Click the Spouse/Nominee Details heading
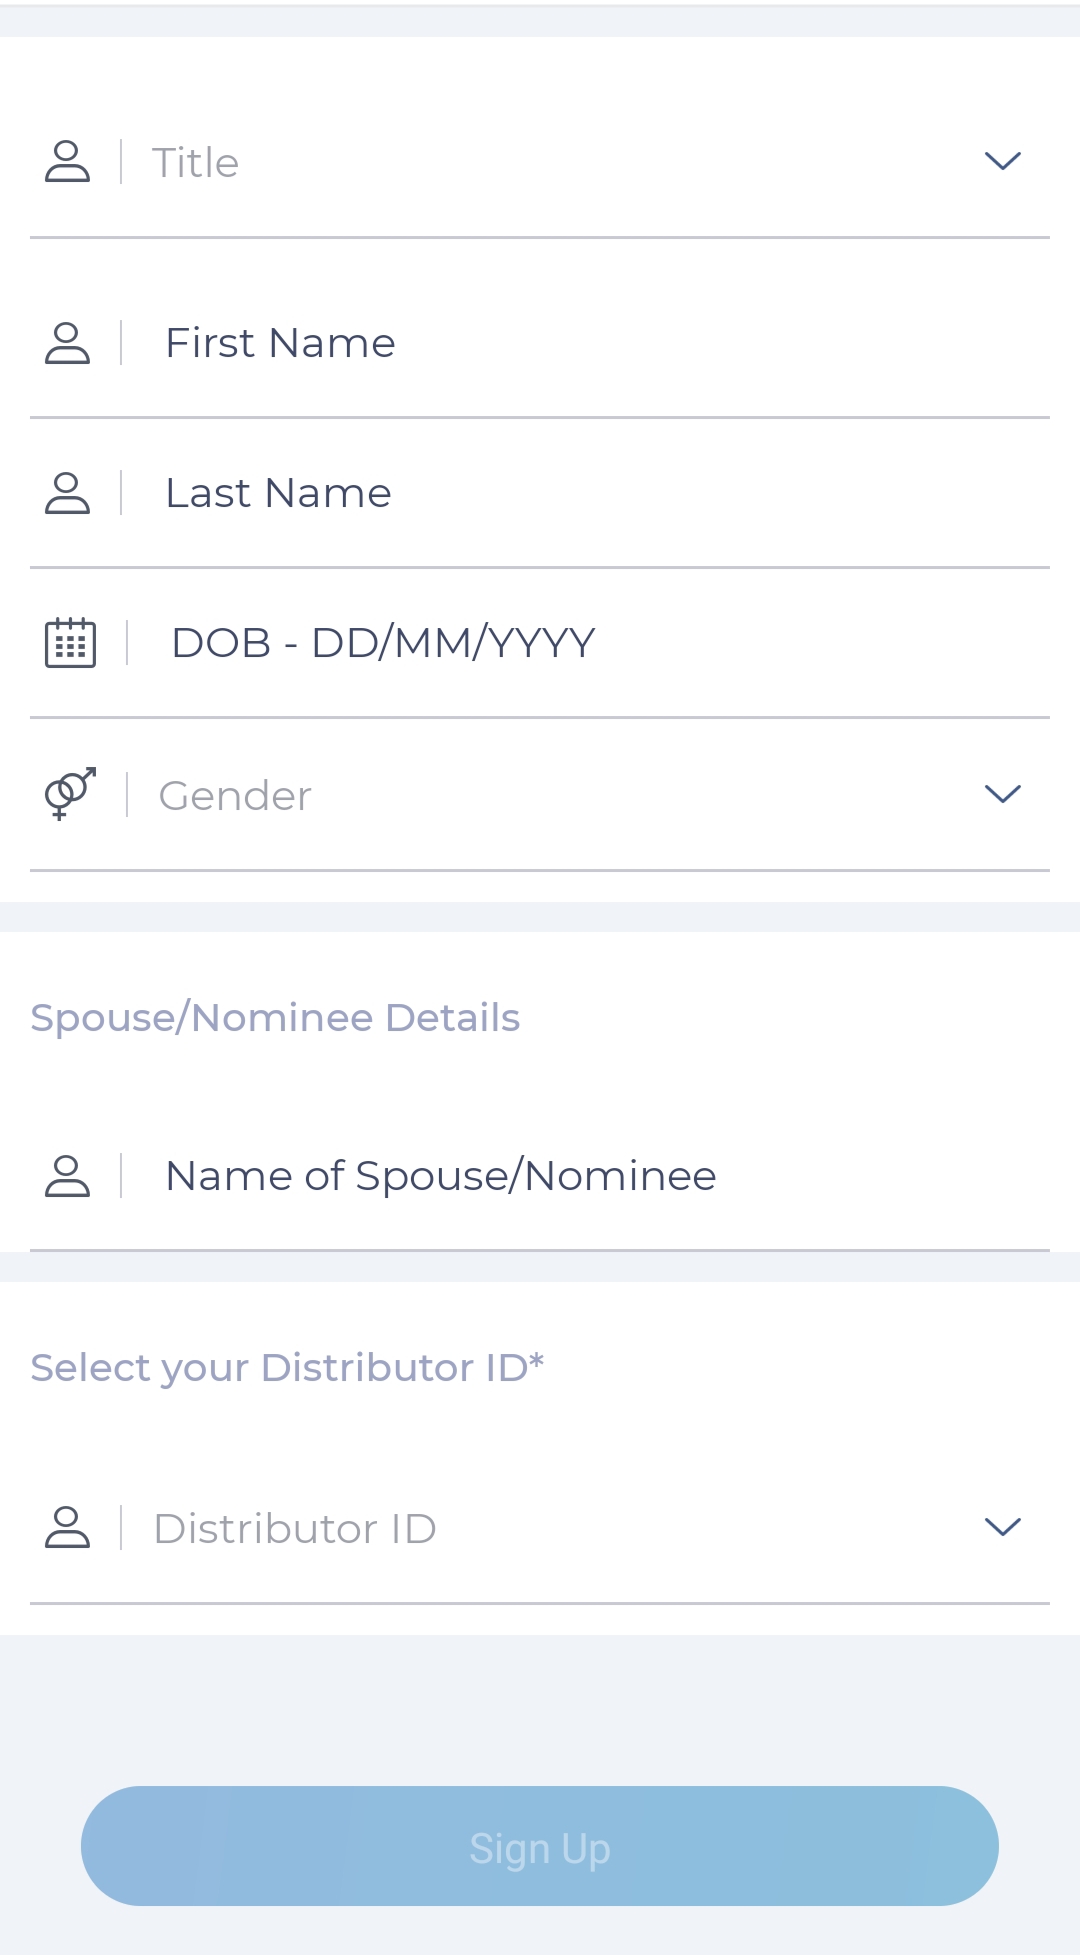 coord(275,1018)
